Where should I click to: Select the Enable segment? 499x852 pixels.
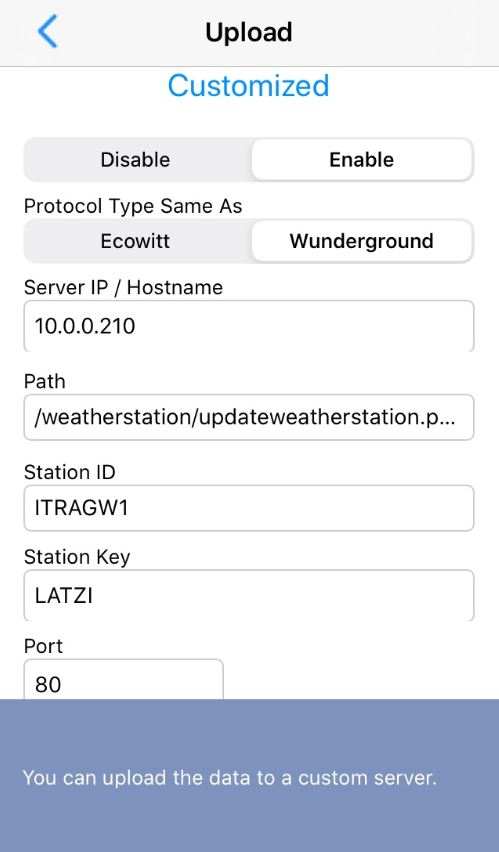click(361, 160)
